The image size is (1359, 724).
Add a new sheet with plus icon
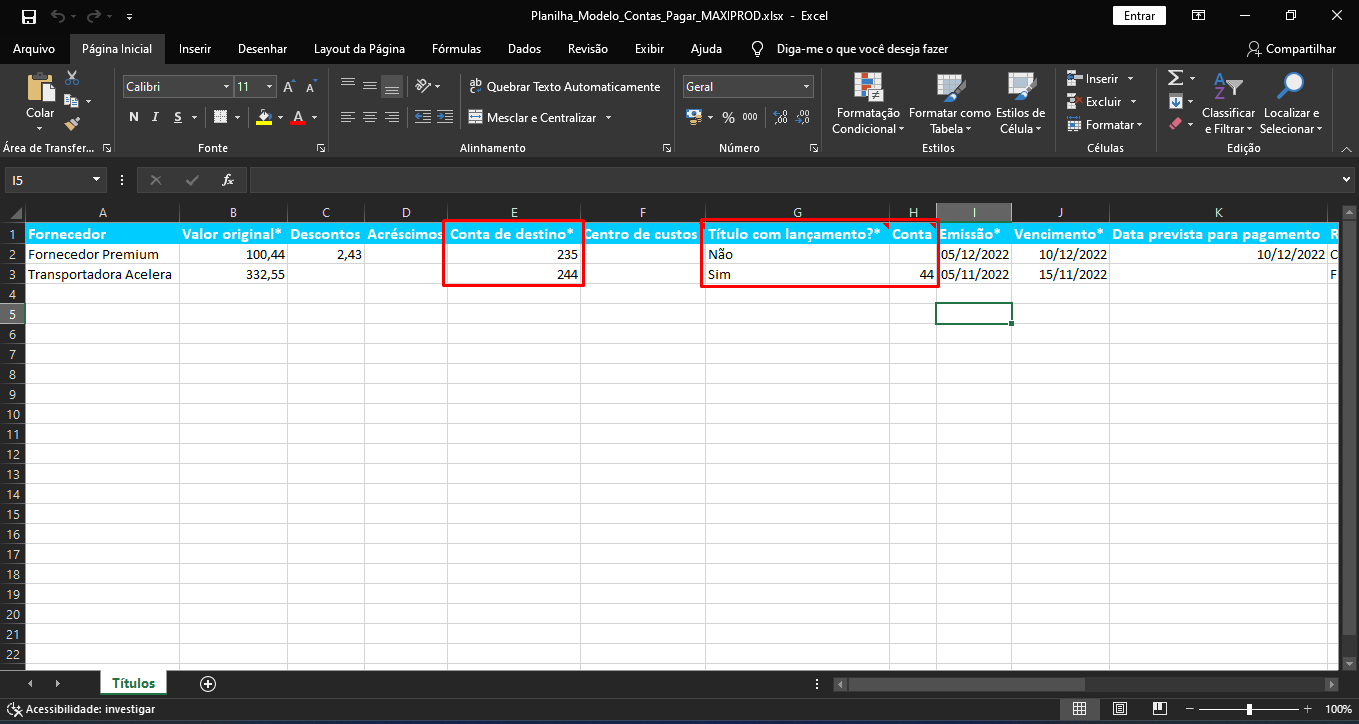coord(208,684)
